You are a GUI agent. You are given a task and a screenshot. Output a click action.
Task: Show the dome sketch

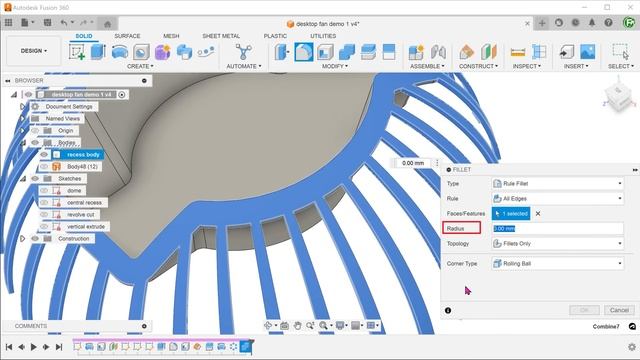pos(44,191)
